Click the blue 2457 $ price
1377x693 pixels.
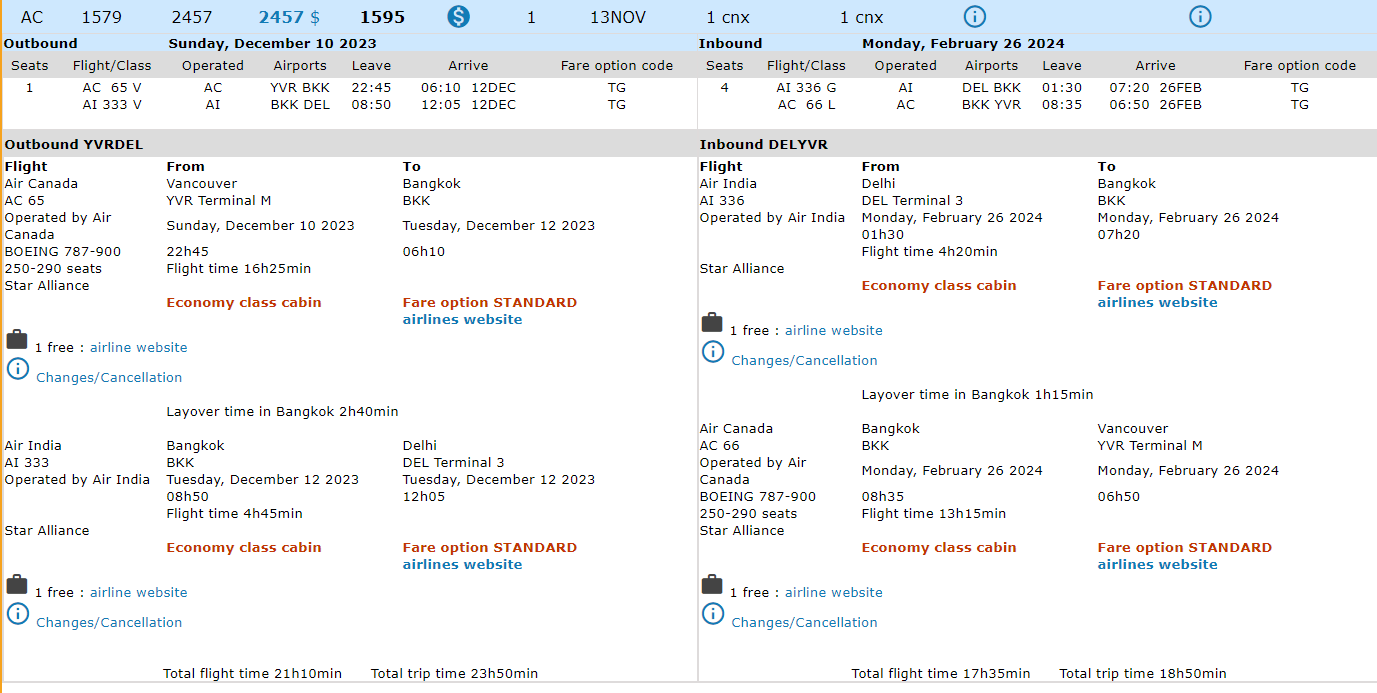click(289, 18)
